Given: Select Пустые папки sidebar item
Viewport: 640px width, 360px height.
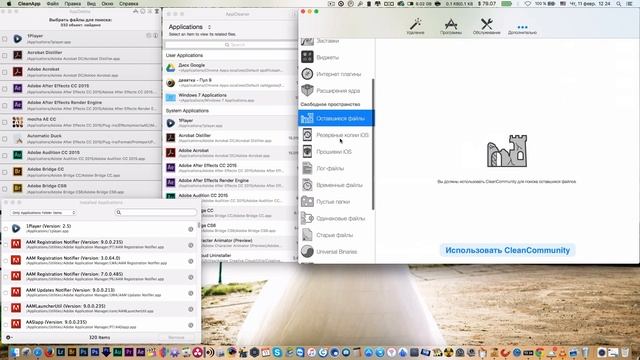Looking at the screenshot, I should click(x=336, y=202).
